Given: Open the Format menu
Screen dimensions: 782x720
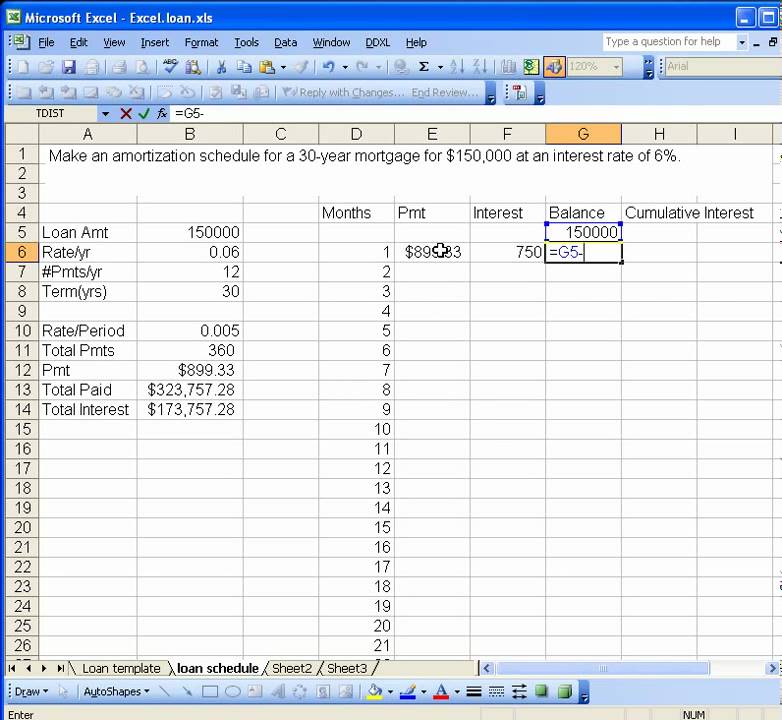Looking at the screenshot, I should pos(201,42).
